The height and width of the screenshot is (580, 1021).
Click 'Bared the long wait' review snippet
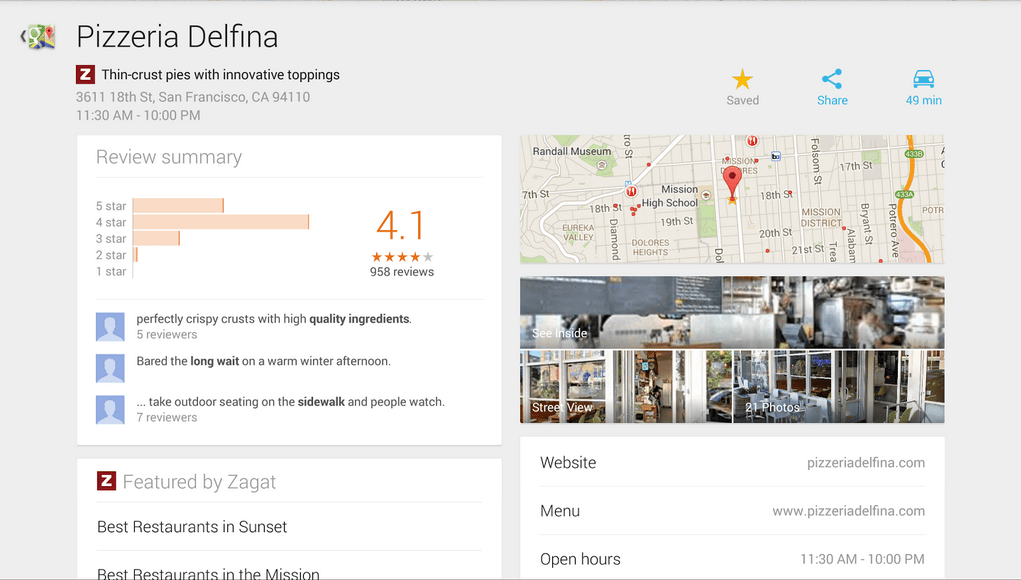tap(263, 361)
